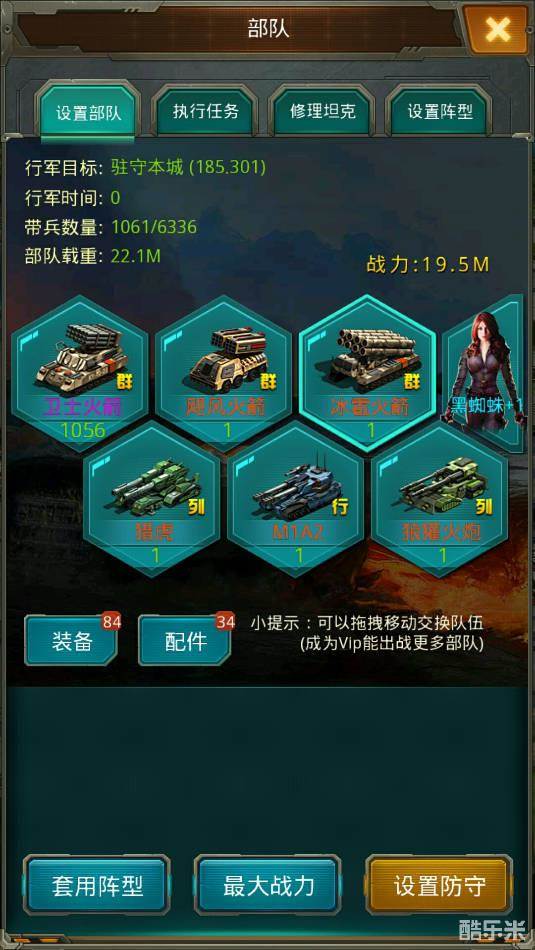
Task: Open the 黑蜘蛛 hero portrait
Action: (483, 373)
